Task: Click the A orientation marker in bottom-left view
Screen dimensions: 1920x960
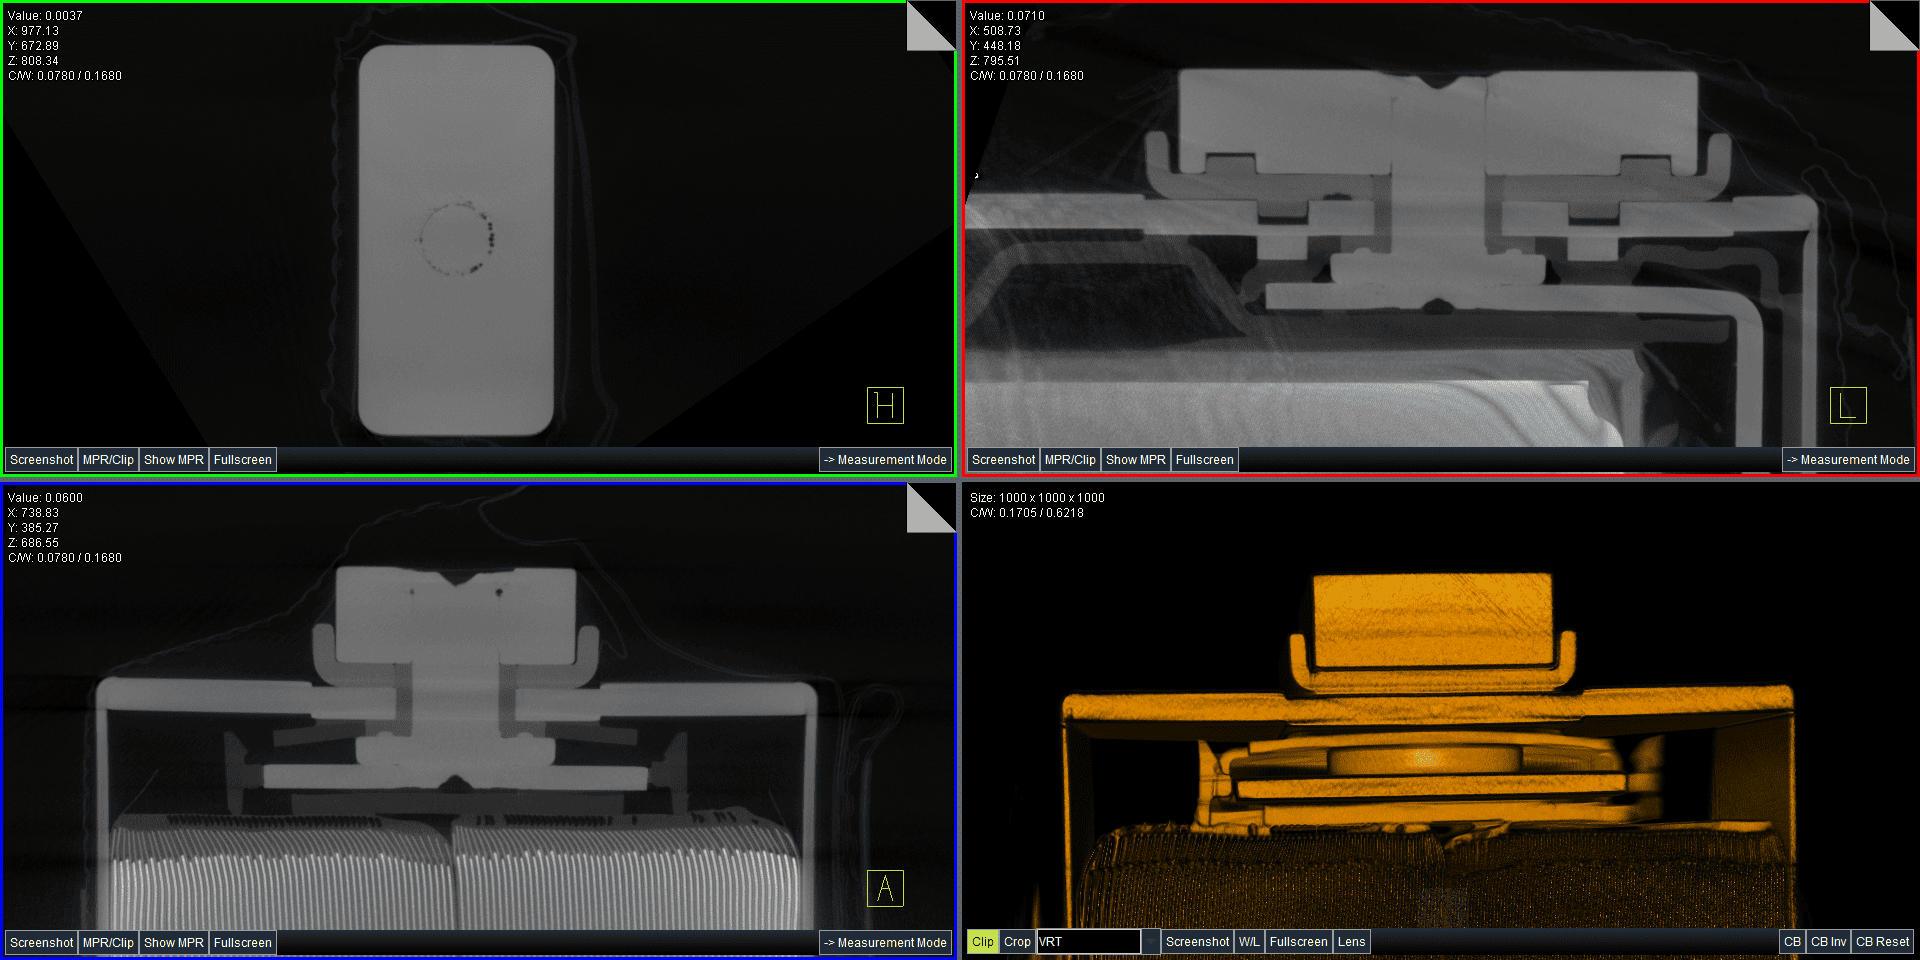Action: click(885, 888)
